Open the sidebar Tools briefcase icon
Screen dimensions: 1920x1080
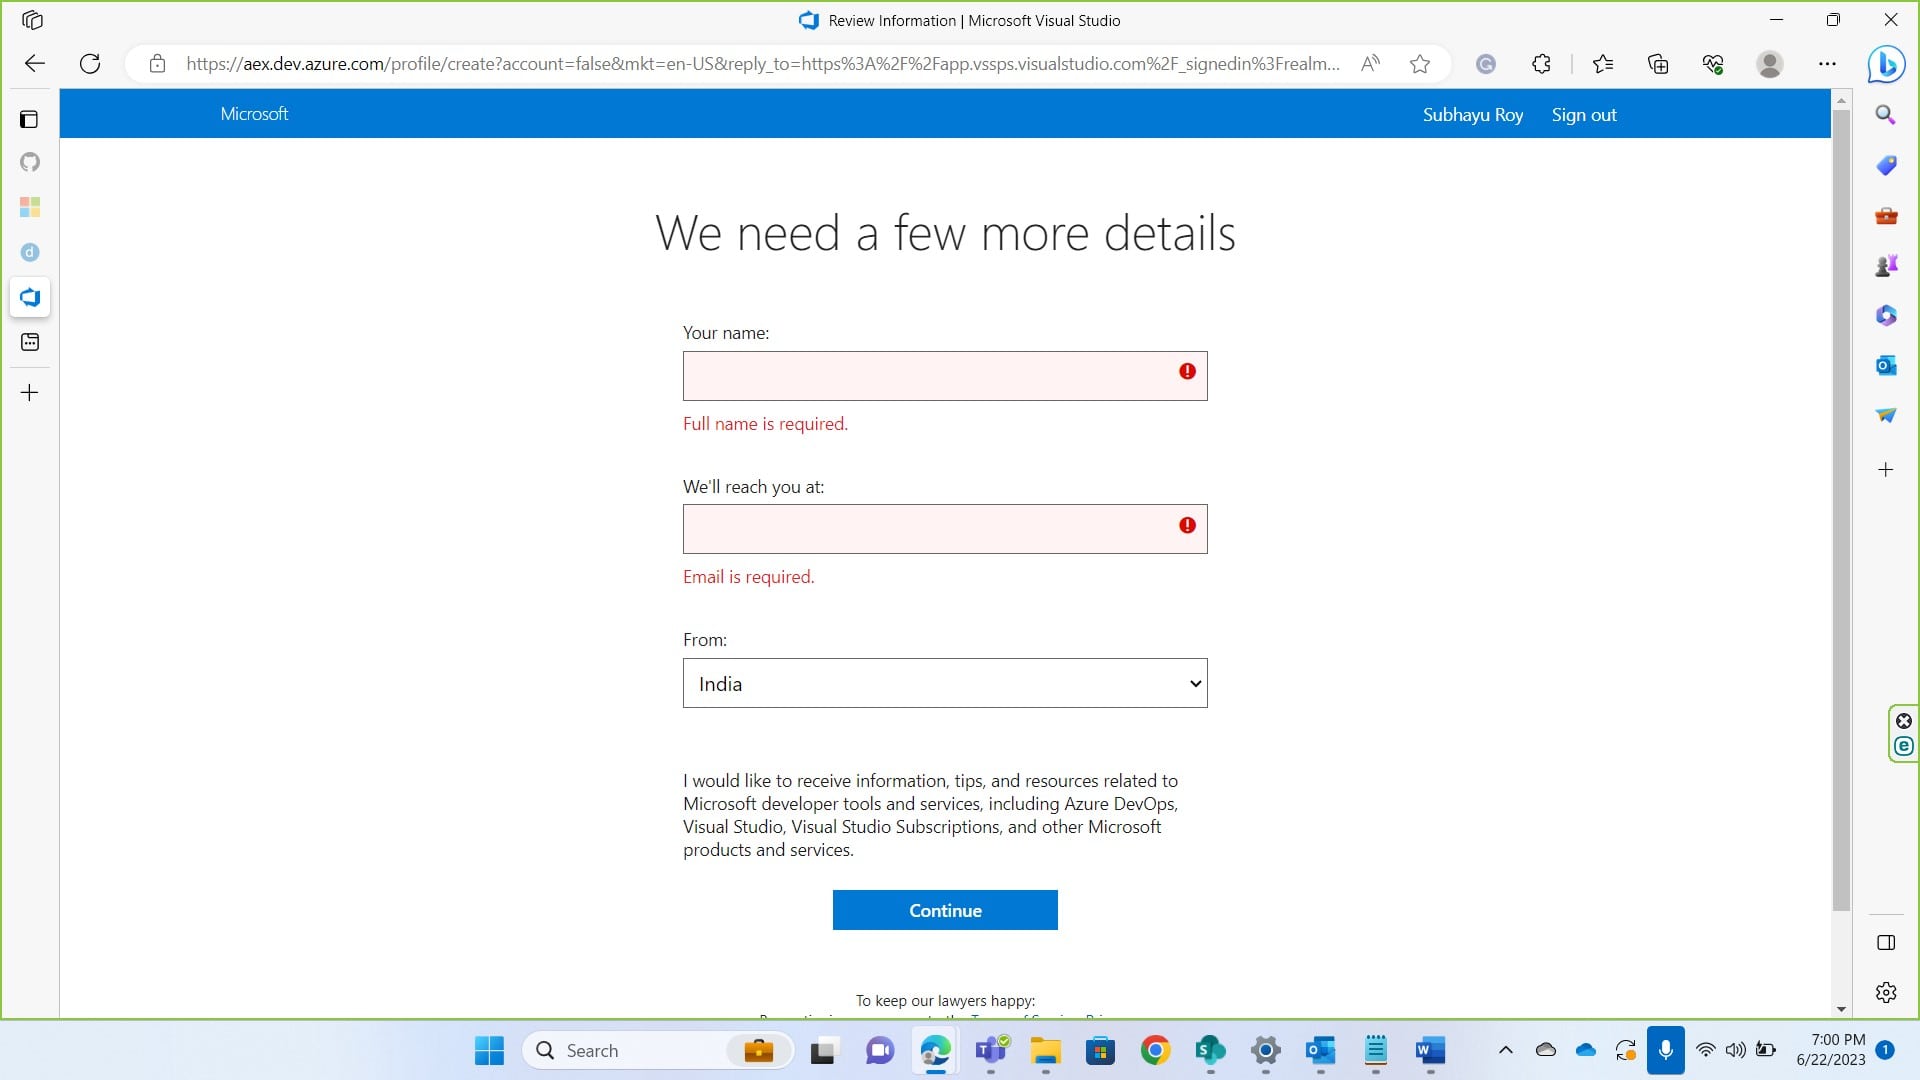coord(1886,216)
